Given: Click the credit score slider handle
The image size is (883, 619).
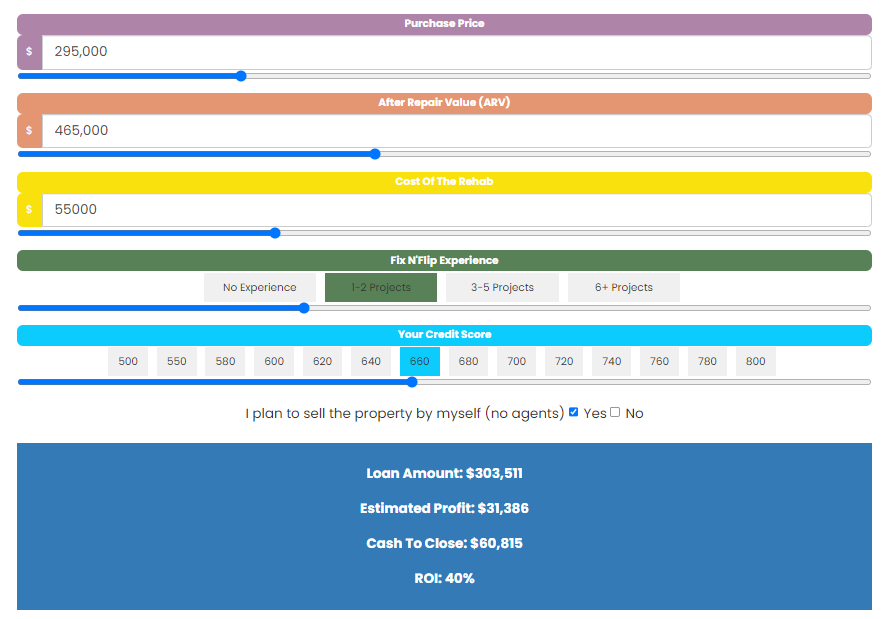Looking at the screenshot, I should 411,381.
